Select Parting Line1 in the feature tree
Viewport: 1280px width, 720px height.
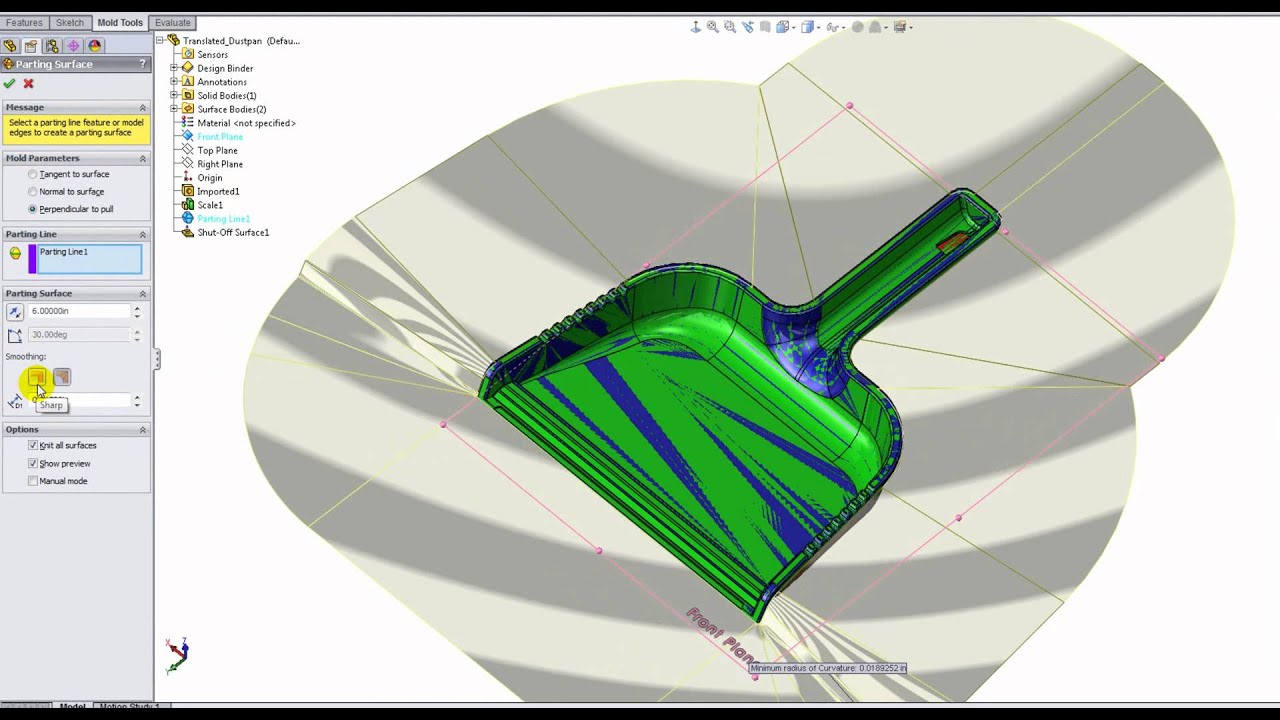(x=224, y=219)
